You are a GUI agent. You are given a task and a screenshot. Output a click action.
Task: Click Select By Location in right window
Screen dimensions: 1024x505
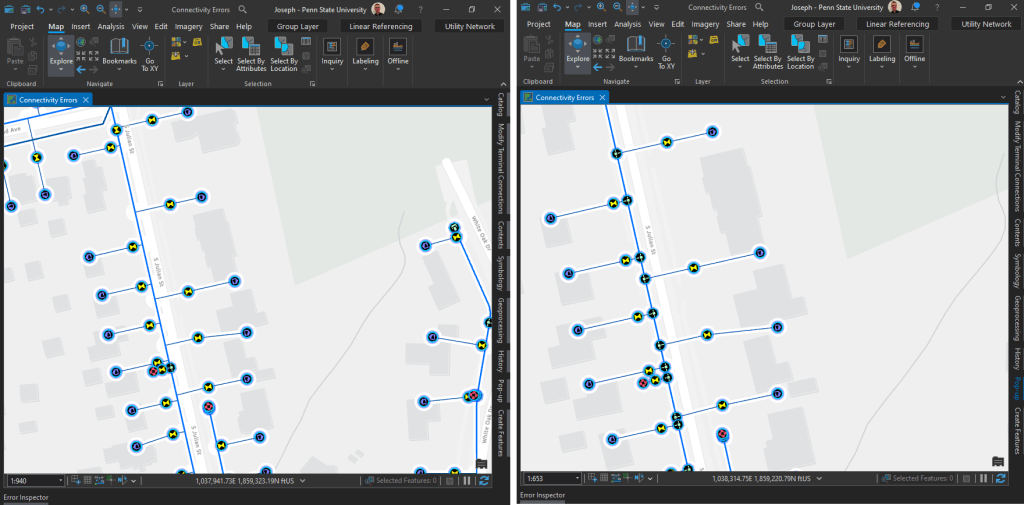(800, 52)
